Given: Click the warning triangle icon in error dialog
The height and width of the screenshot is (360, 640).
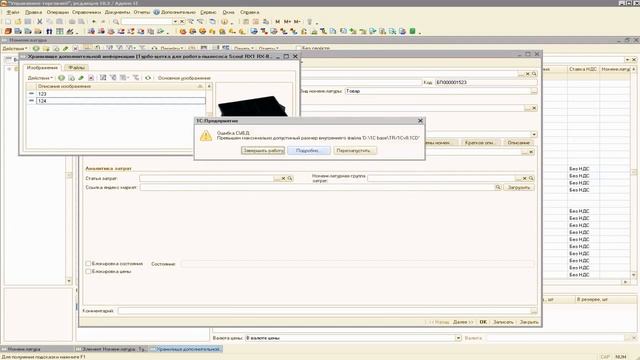Looking at the screenshot, I should click(x=206, y=136).
